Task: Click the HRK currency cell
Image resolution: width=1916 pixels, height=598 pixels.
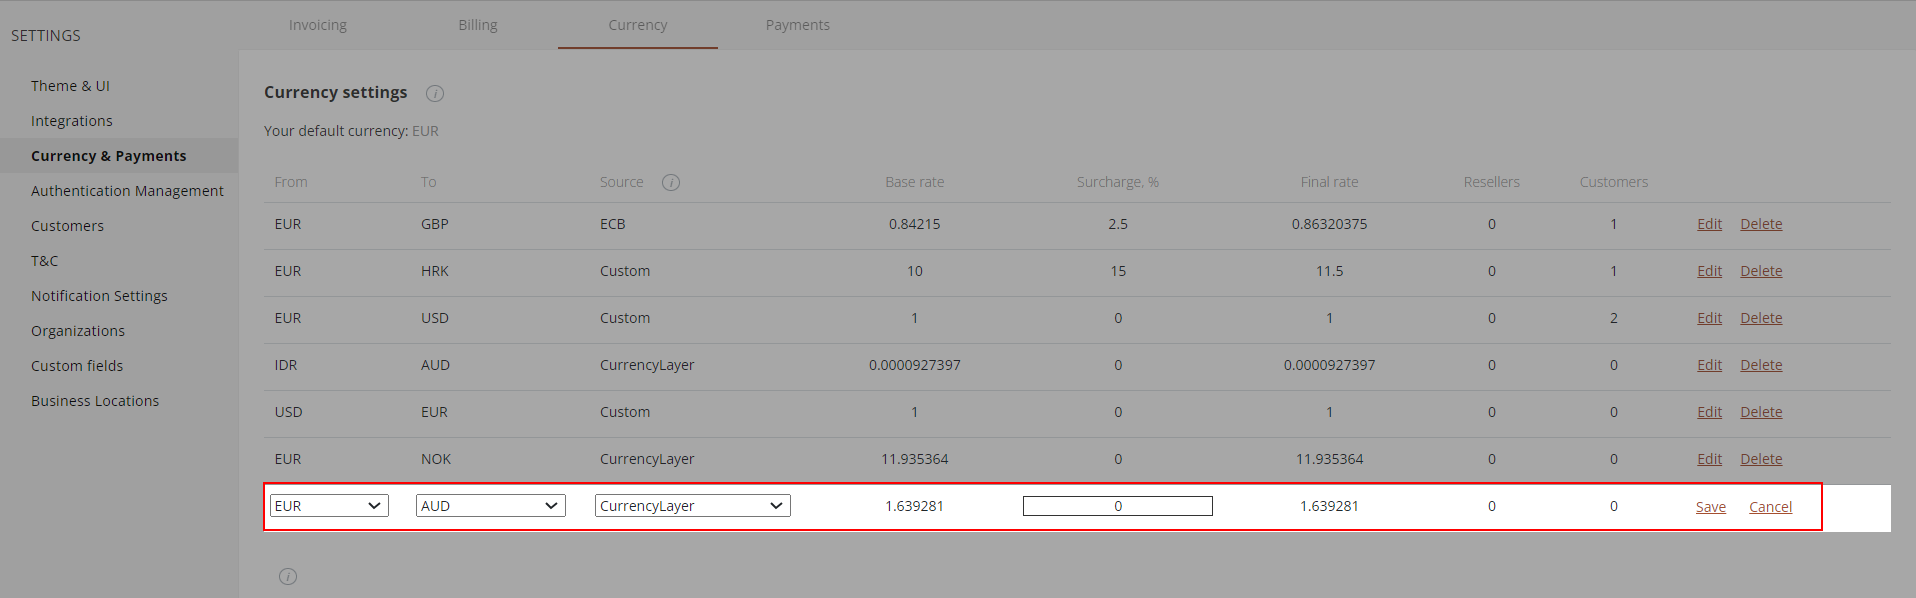Action: [434, 271]
